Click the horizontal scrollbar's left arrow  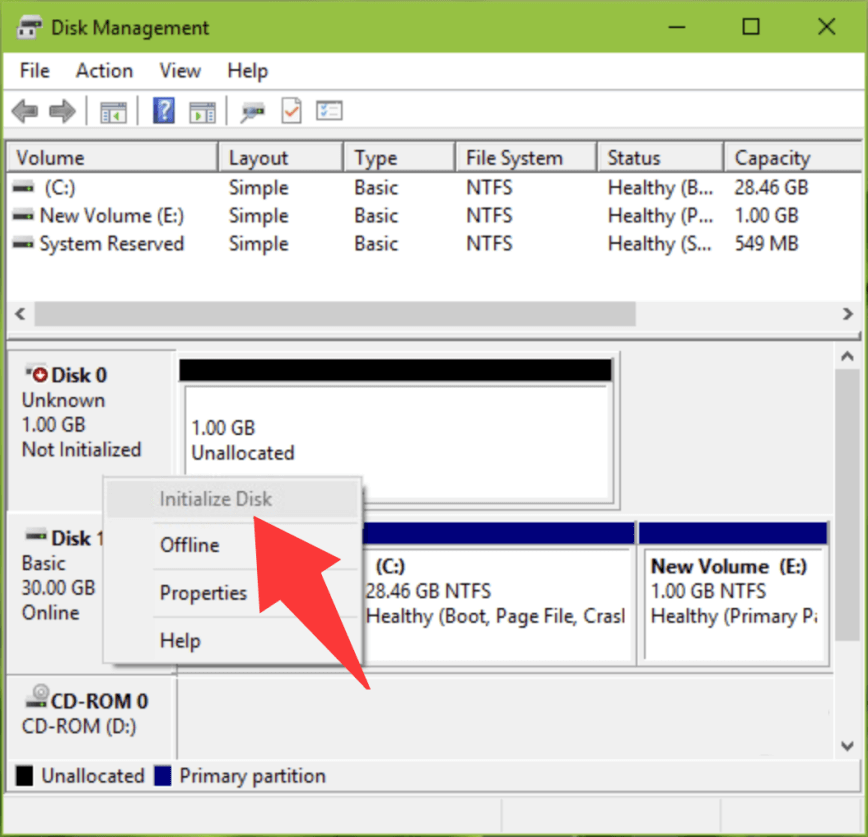click(x=19, y=313)
